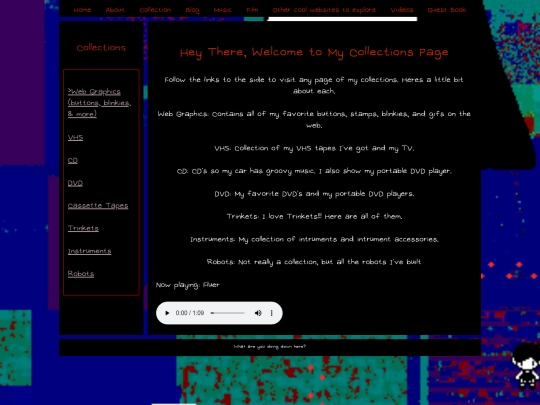Click the 'What are you doing down here?' footer text
Viewport: 540px width, 405px height.
click(270, 347)
